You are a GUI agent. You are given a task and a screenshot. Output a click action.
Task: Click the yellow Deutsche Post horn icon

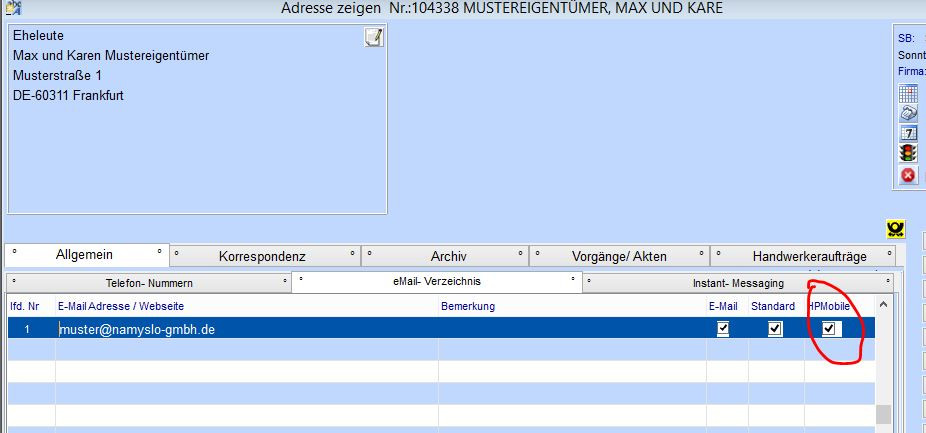tap(896, 229)
